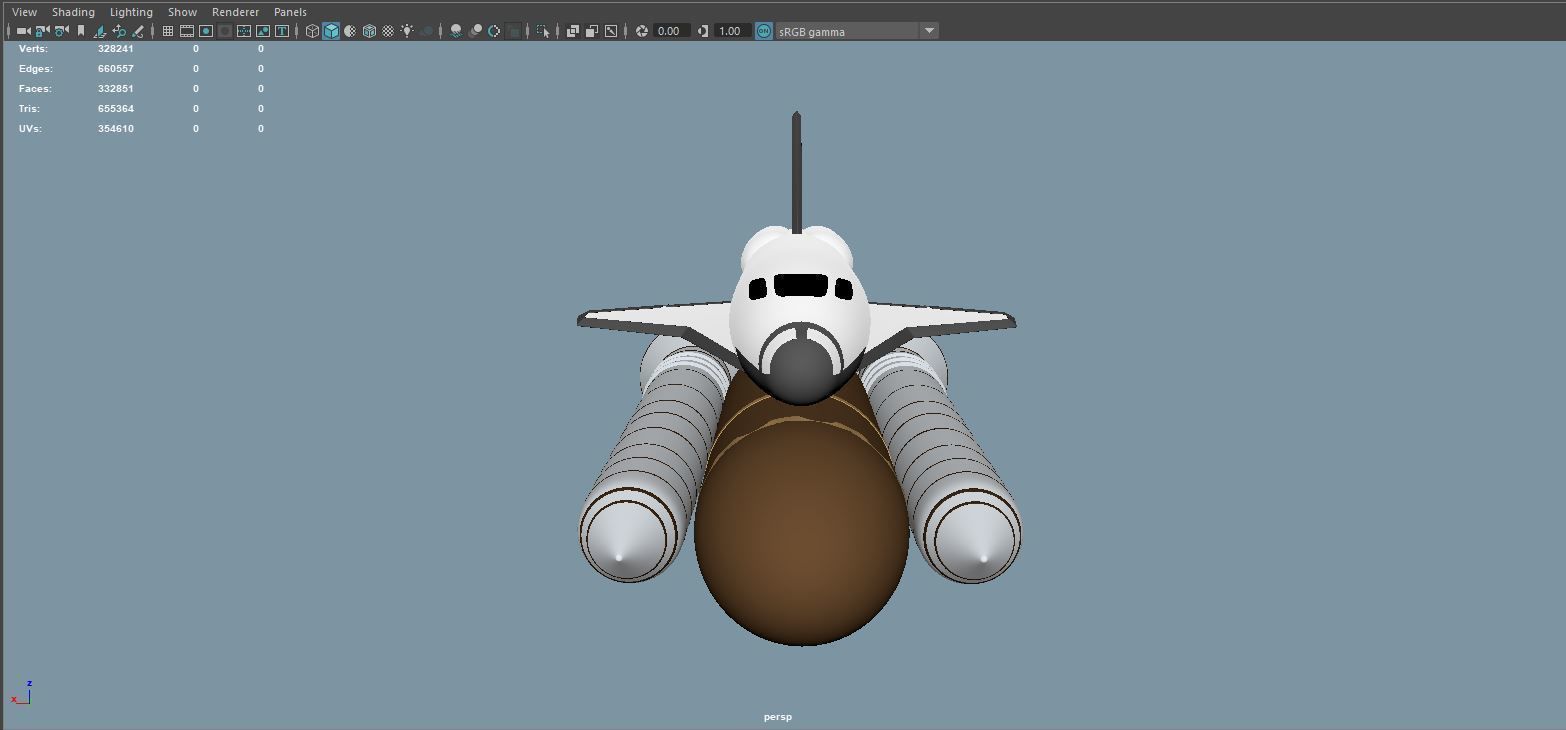Enable the Textured display icon
Screen dimensions: 1566x730
388,31
